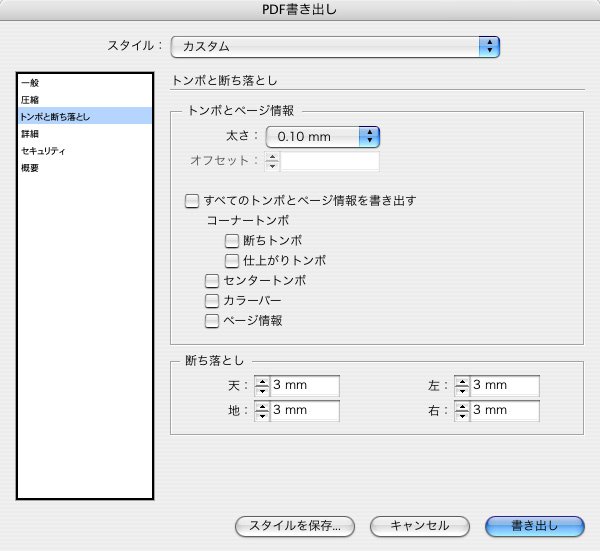Toggle the カラーバー checkbox
Viewport: 600px width, 551px height.
[212, 301]
